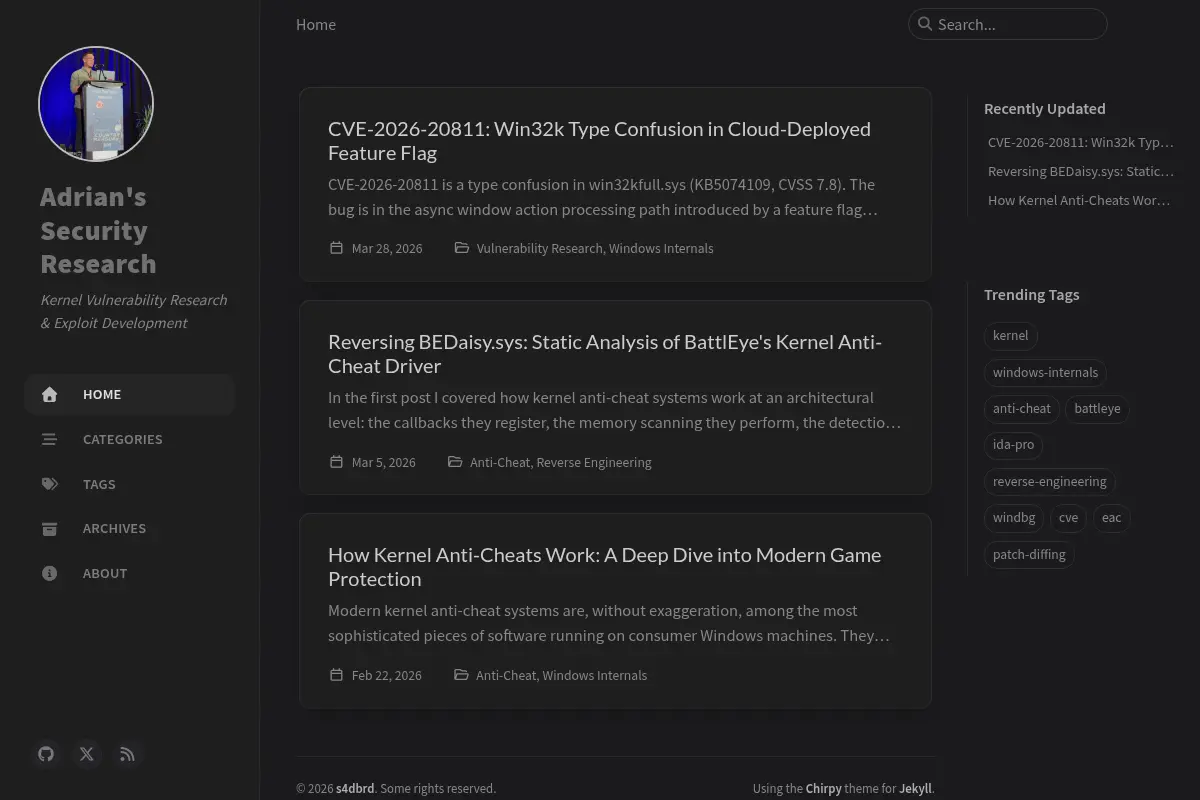Click the Kernel Vulnerability Research subtitle
Image resolution: width=1200 pixels, height=800 pixels.
tap(133, 311)
